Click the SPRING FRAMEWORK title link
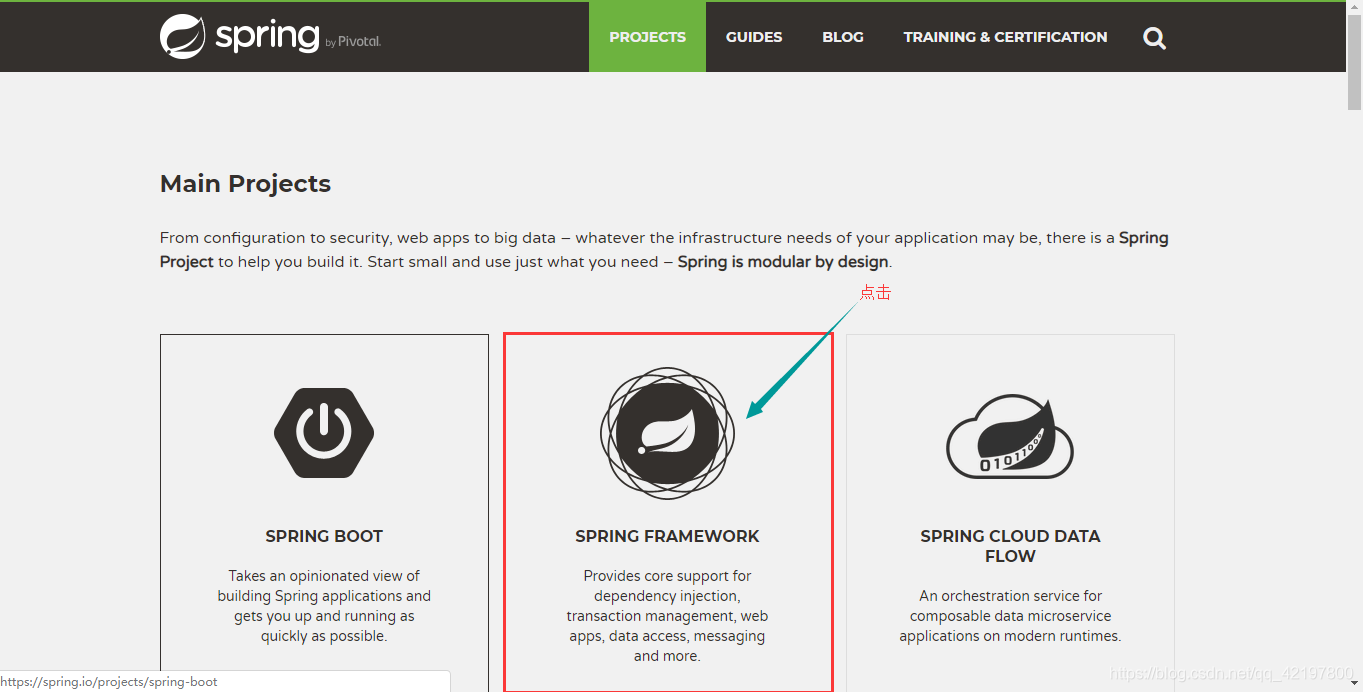Screen dimensions: 1363x692 tap(667, 536)
